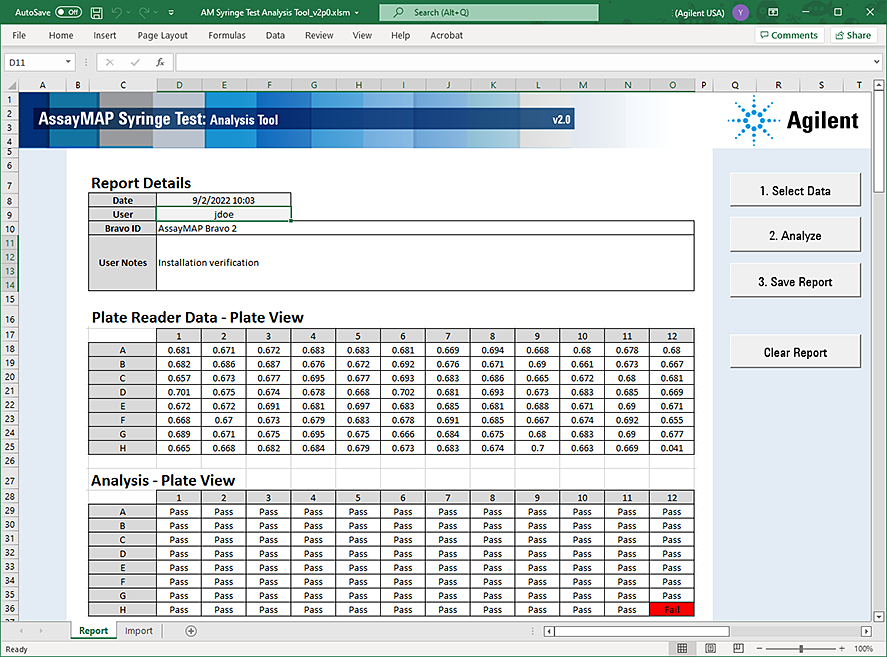Click next sheet navigation arrow

pyautogui.click(x=41, y=631)
